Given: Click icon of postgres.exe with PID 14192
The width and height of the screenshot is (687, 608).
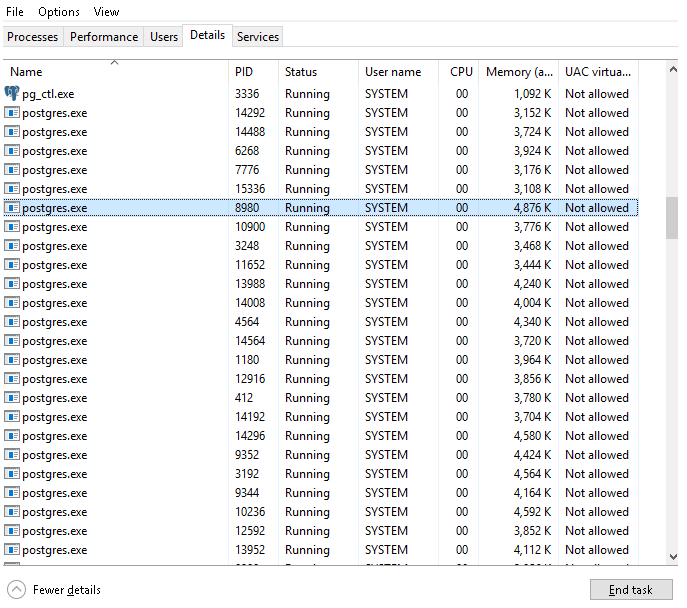Looking at the screenshot, I should click(12, 417).
